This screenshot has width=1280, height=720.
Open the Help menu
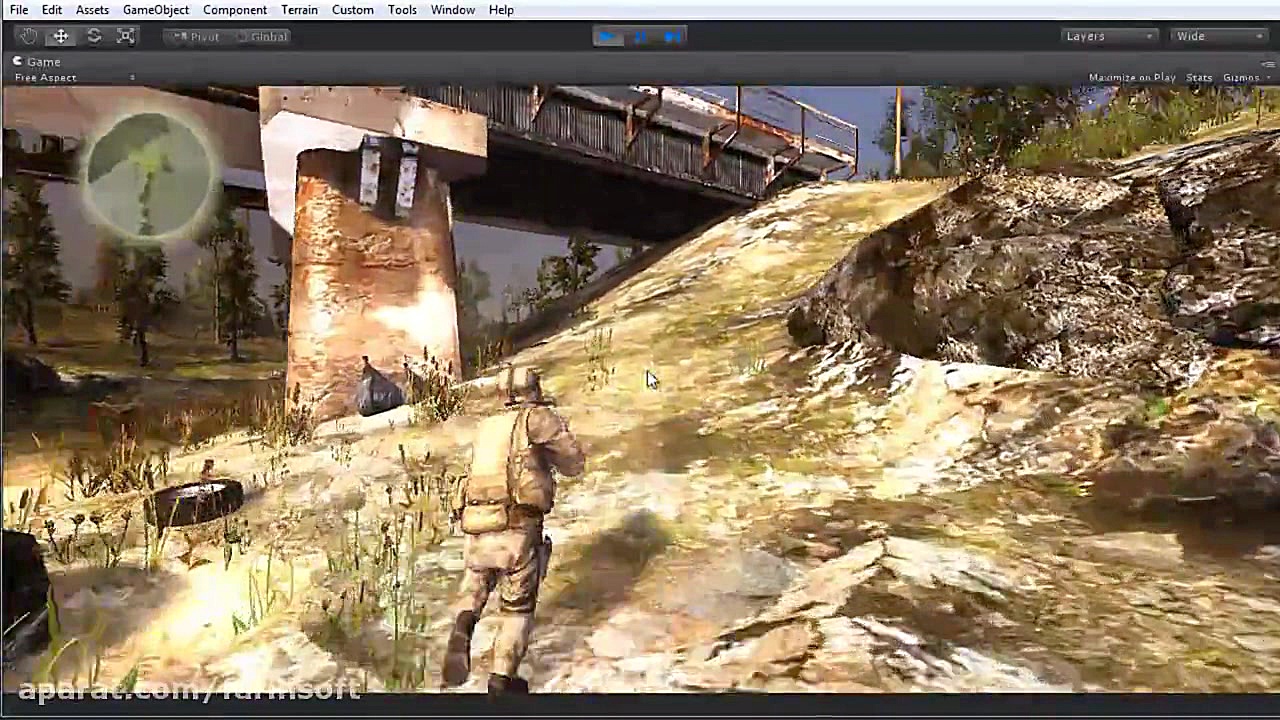coord(501,10)
